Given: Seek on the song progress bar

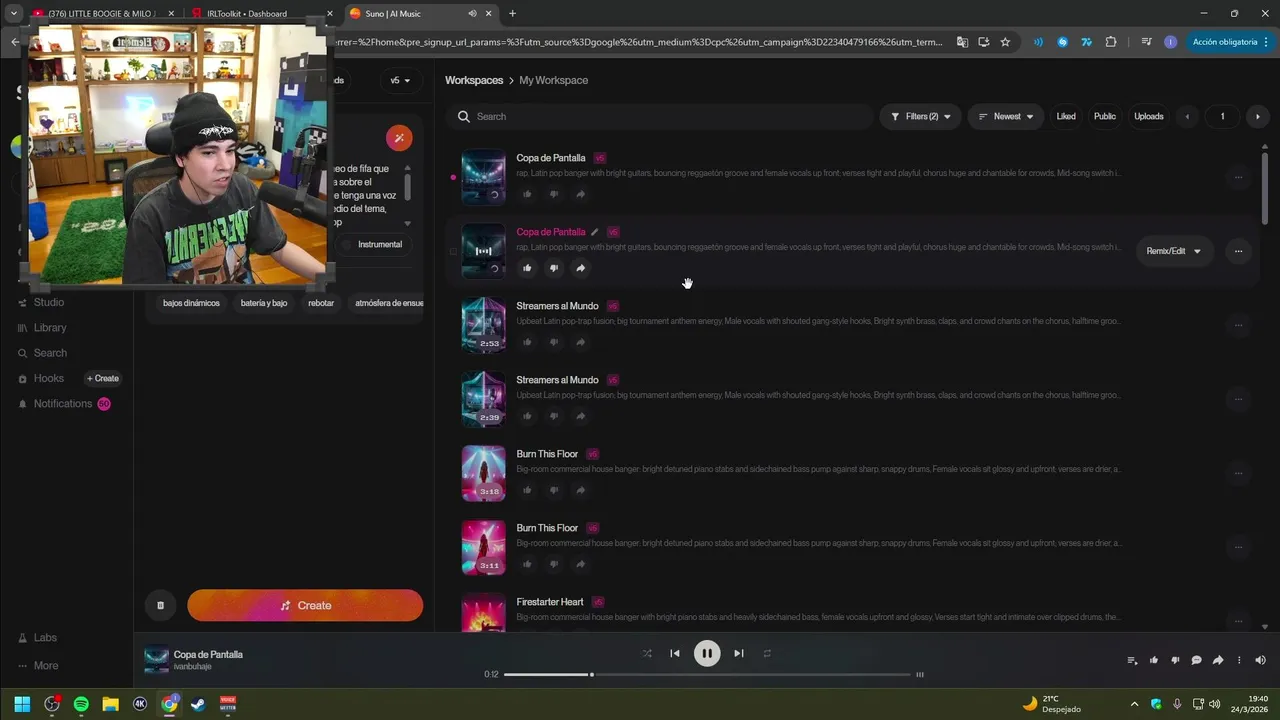Looking at the screenshot, I should 708,674.
